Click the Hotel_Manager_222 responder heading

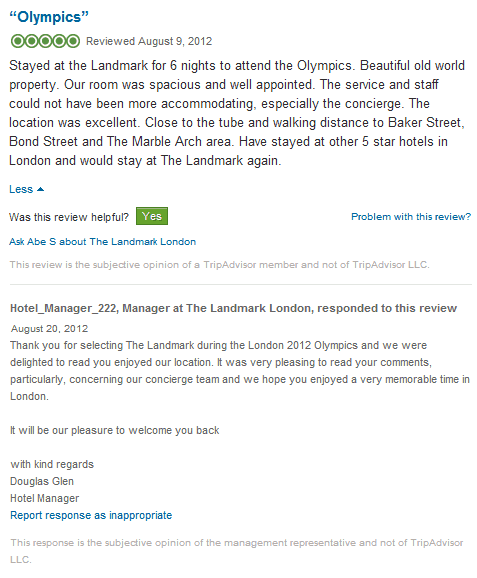pyautogui.click(x=233, y=308)
